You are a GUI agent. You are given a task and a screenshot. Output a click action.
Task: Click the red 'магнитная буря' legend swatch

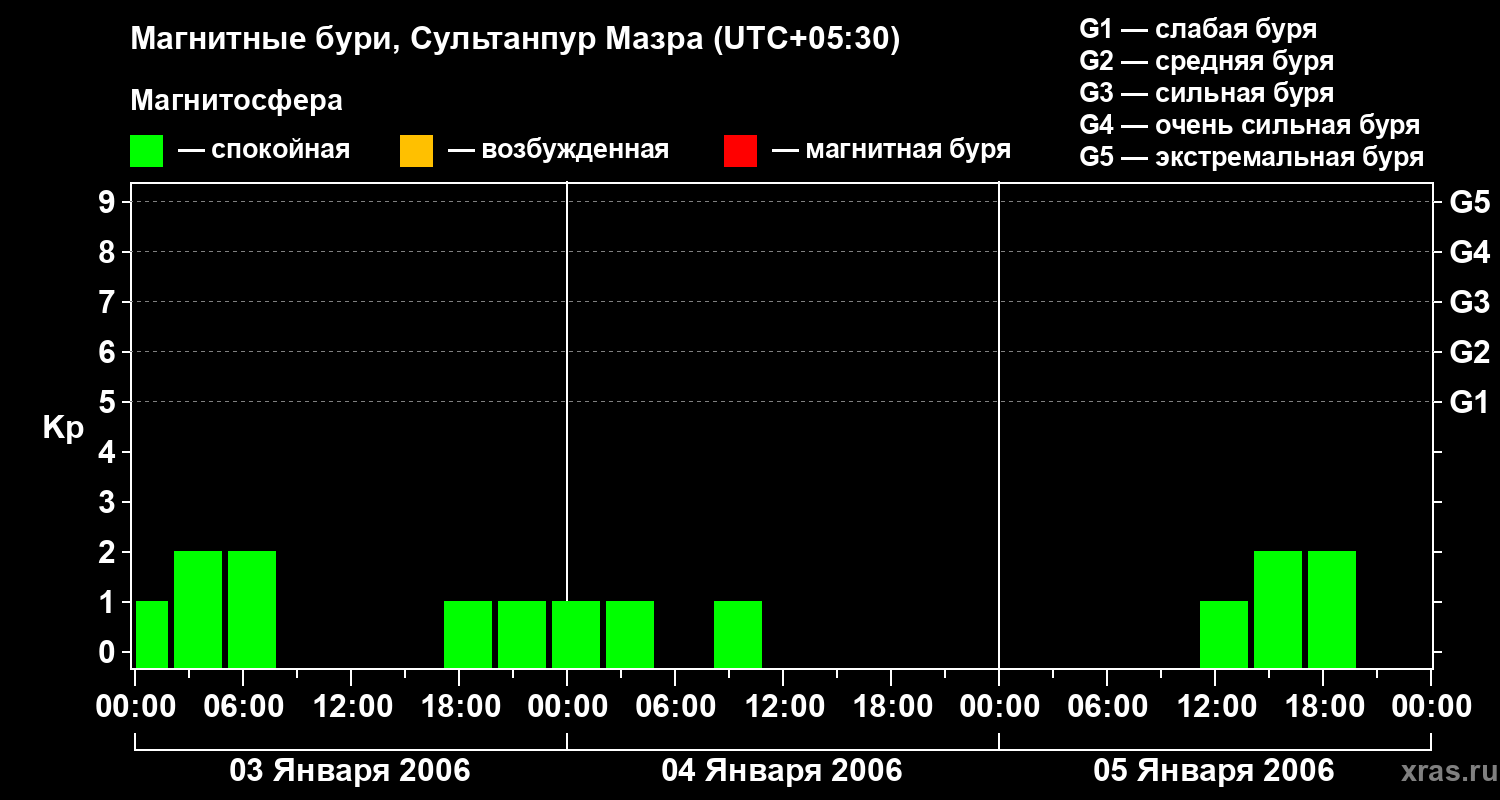coord(740,151)
